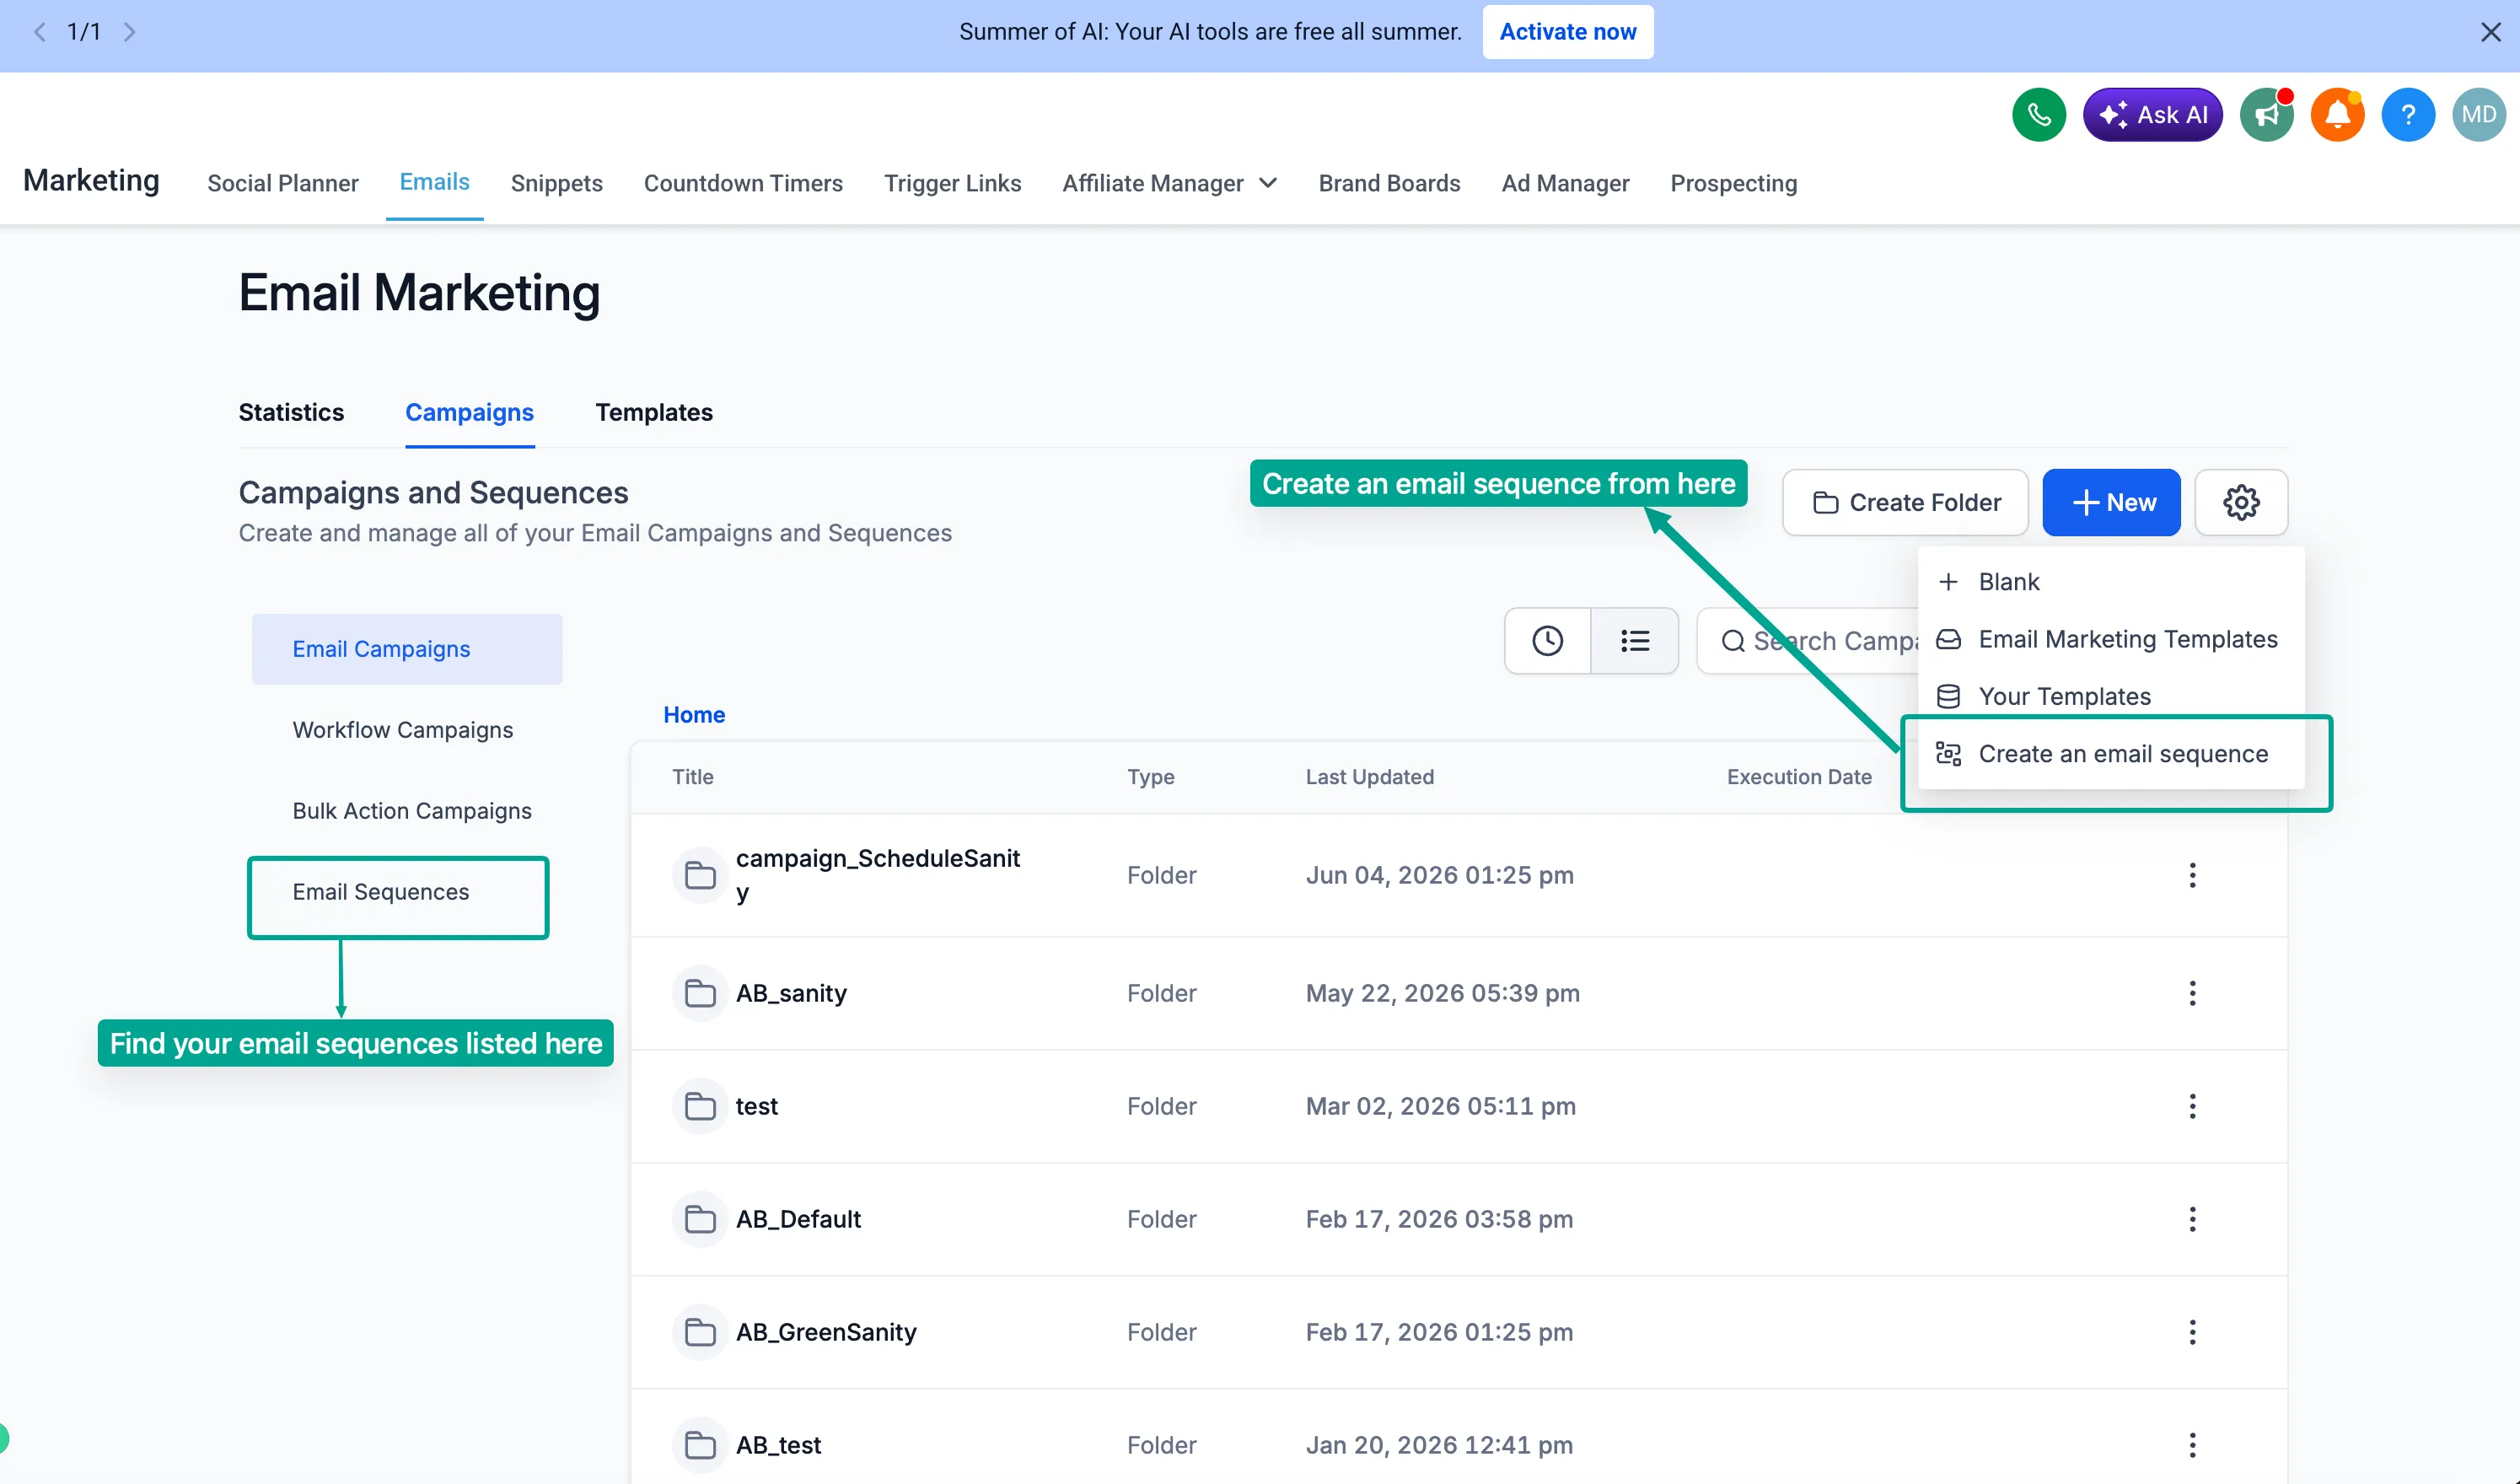The image size is (2520, 1484).
Task: Choose Email Marketing Templates menu item
Action: click(2110, 638)
